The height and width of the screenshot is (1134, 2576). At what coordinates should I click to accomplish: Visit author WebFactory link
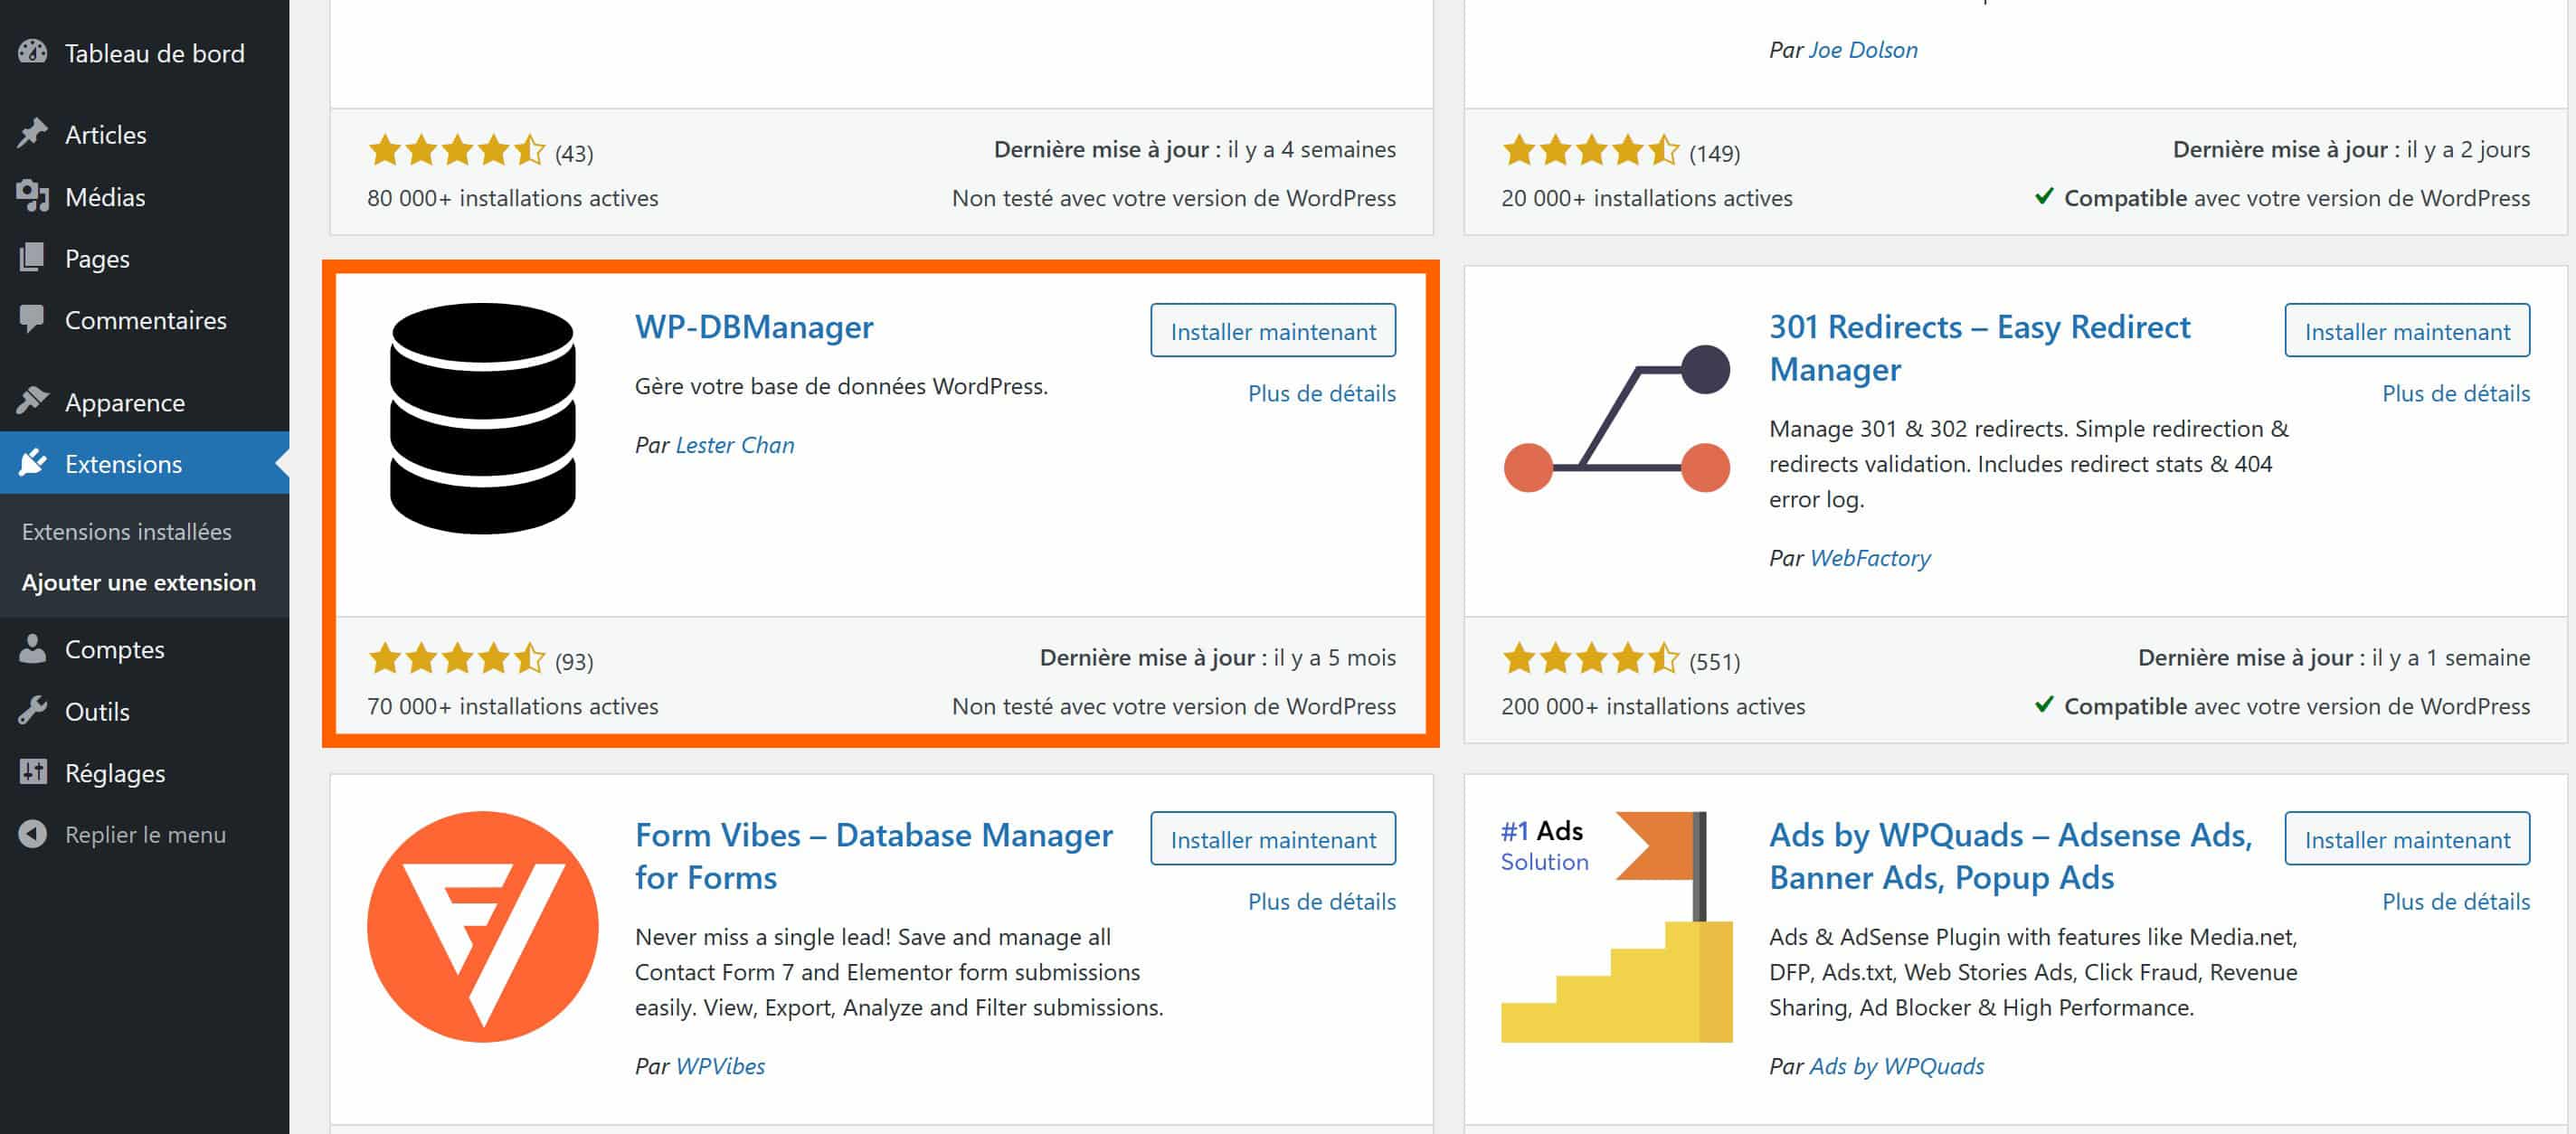tap(1870, 557)
